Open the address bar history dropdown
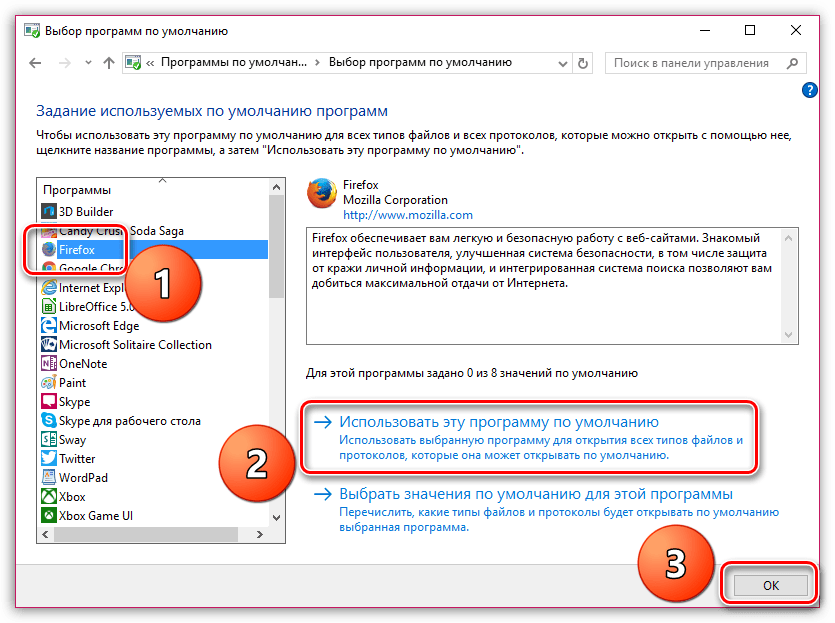 pyautogui.click(x=562, y=63)
